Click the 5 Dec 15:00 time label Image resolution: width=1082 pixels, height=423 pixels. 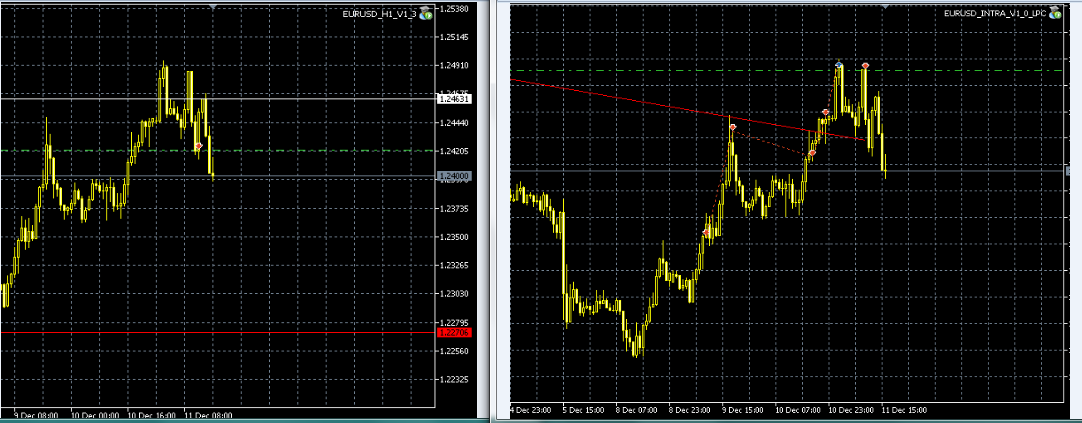pyautogui.click(x=584, y=410)
